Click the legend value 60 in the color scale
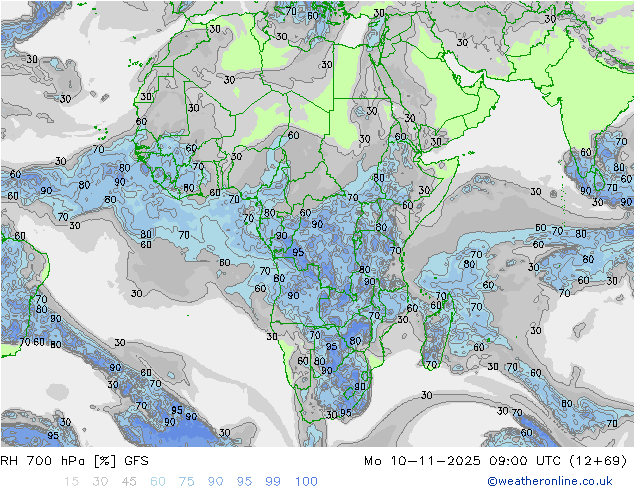The image size is (634, 490). tap(158, 482)
